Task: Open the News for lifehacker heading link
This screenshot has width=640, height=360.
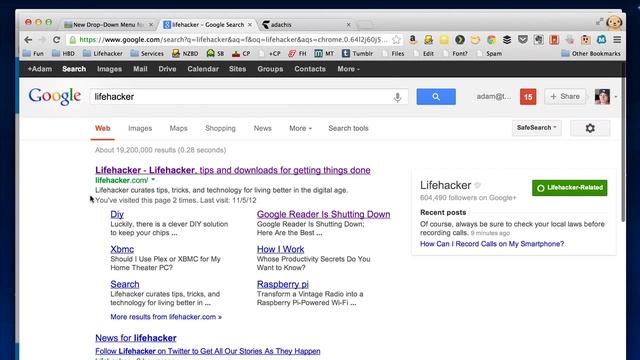Action: pyautogui.click(x=136, y=338)
